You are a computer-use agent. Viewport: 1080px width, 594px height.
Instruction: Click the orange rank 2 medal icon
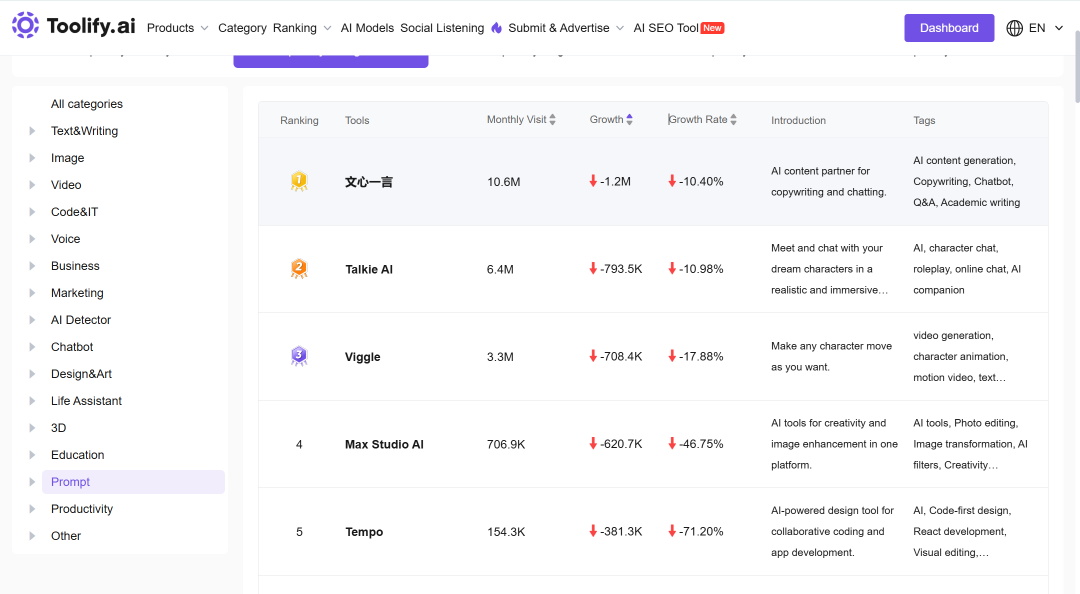(299, 269)
